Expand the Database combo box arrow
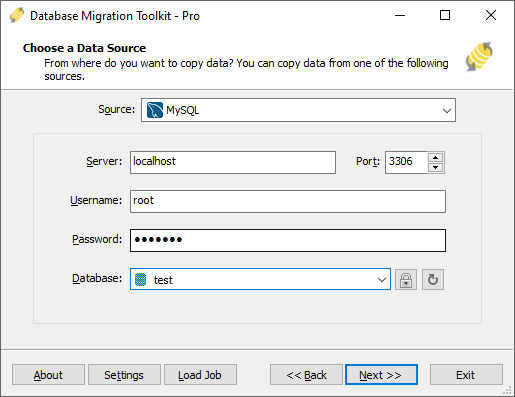 click(382, 280)
